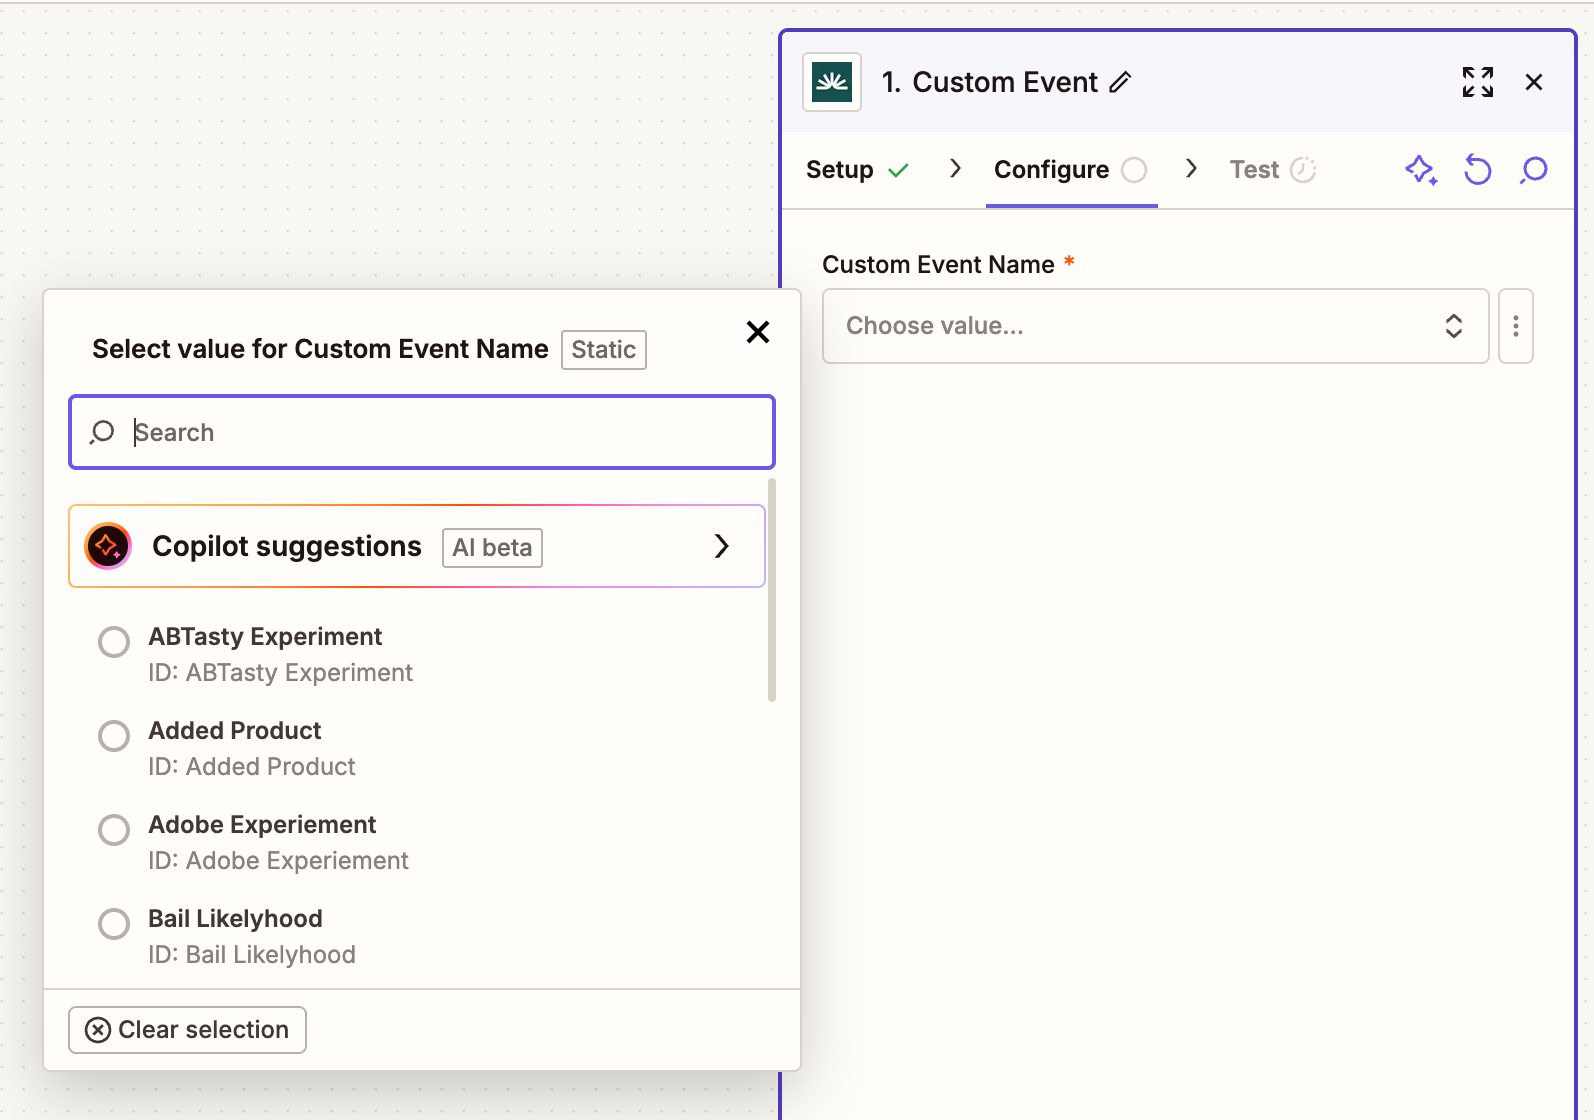This screenshot has width=1594, height=1120.
Task: Expand the Custom Event panel to fullscreen
Action: coord(1477,82)
